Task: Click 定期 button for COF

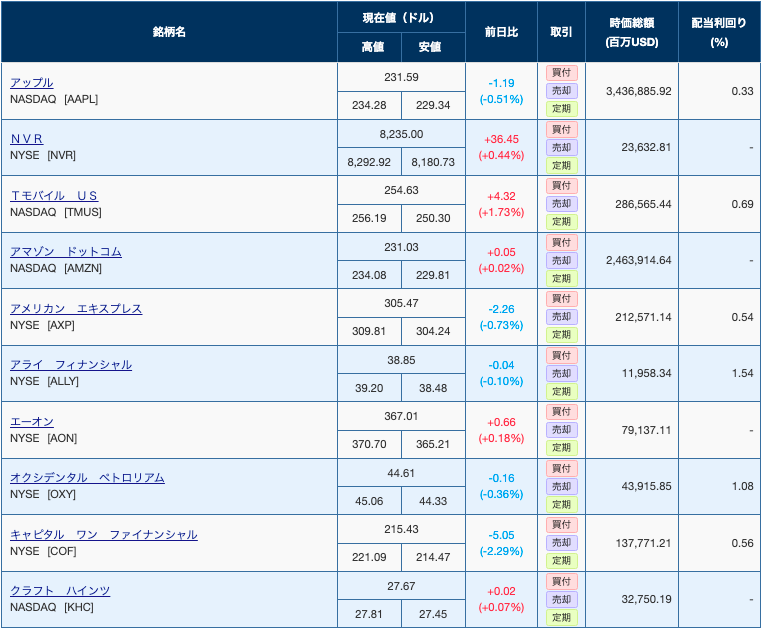Action: coord(562,561)
